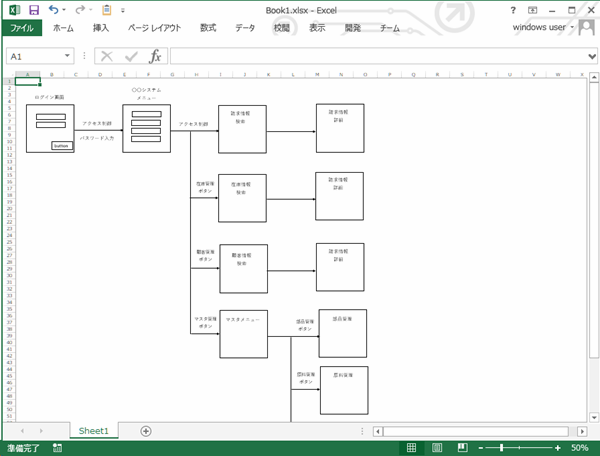Open the ファイル tab
The image size is (600, 456).
[22, 28]
